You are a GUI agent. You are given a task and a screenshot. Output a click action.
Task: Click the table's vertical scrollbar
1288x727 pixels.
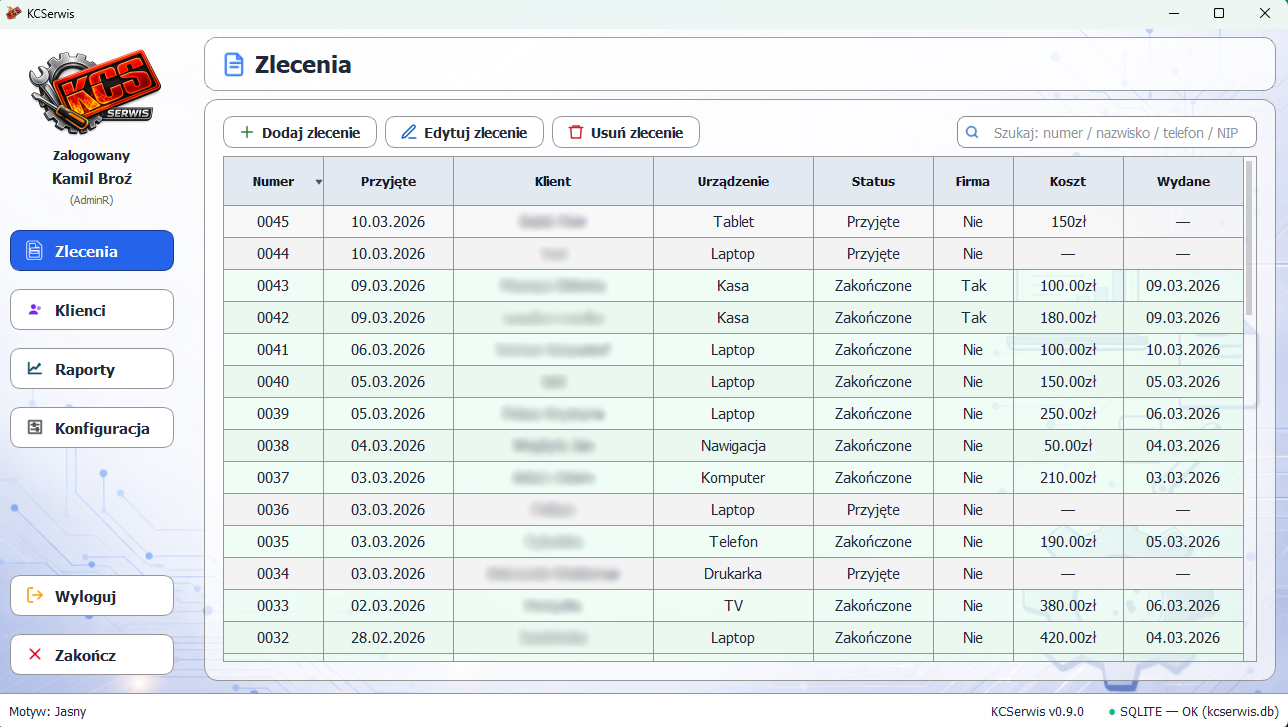pyautogui.click(x=1249, y=240)
